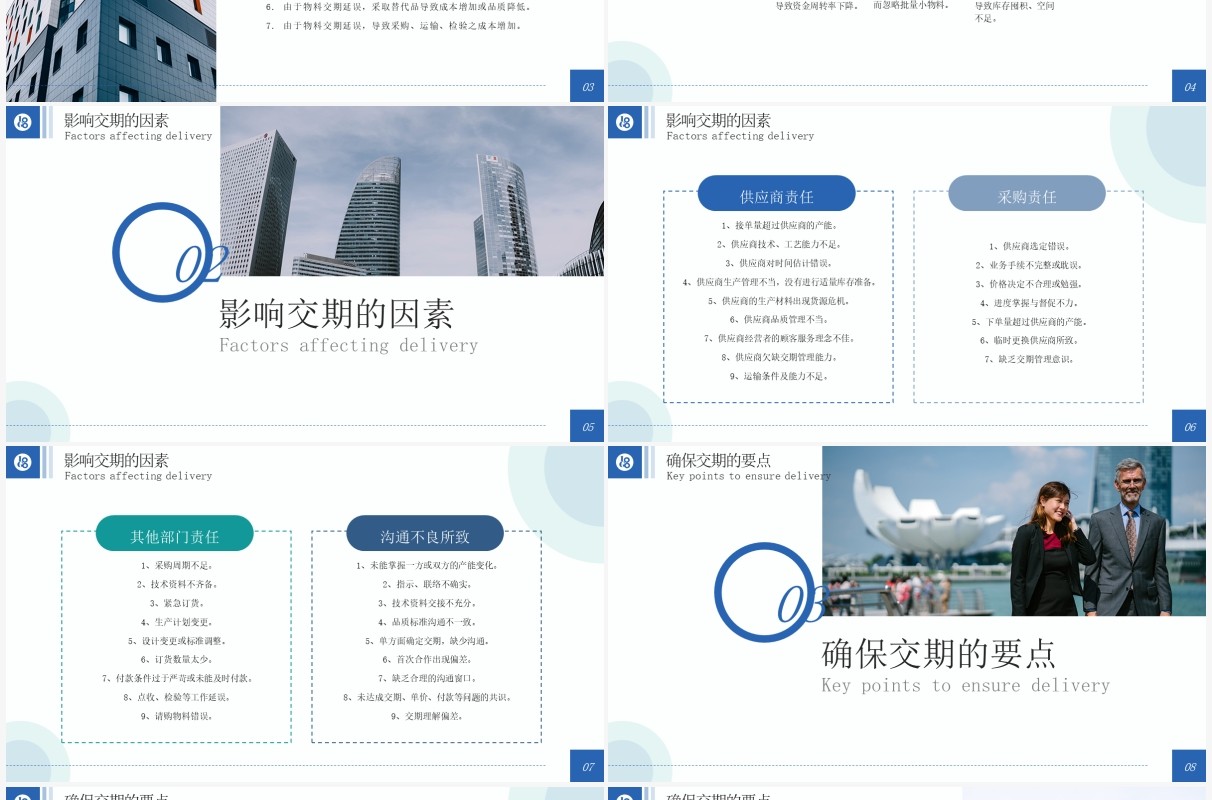Click slide 03 line '7. 由于物料交期延误'

[394, 25]
